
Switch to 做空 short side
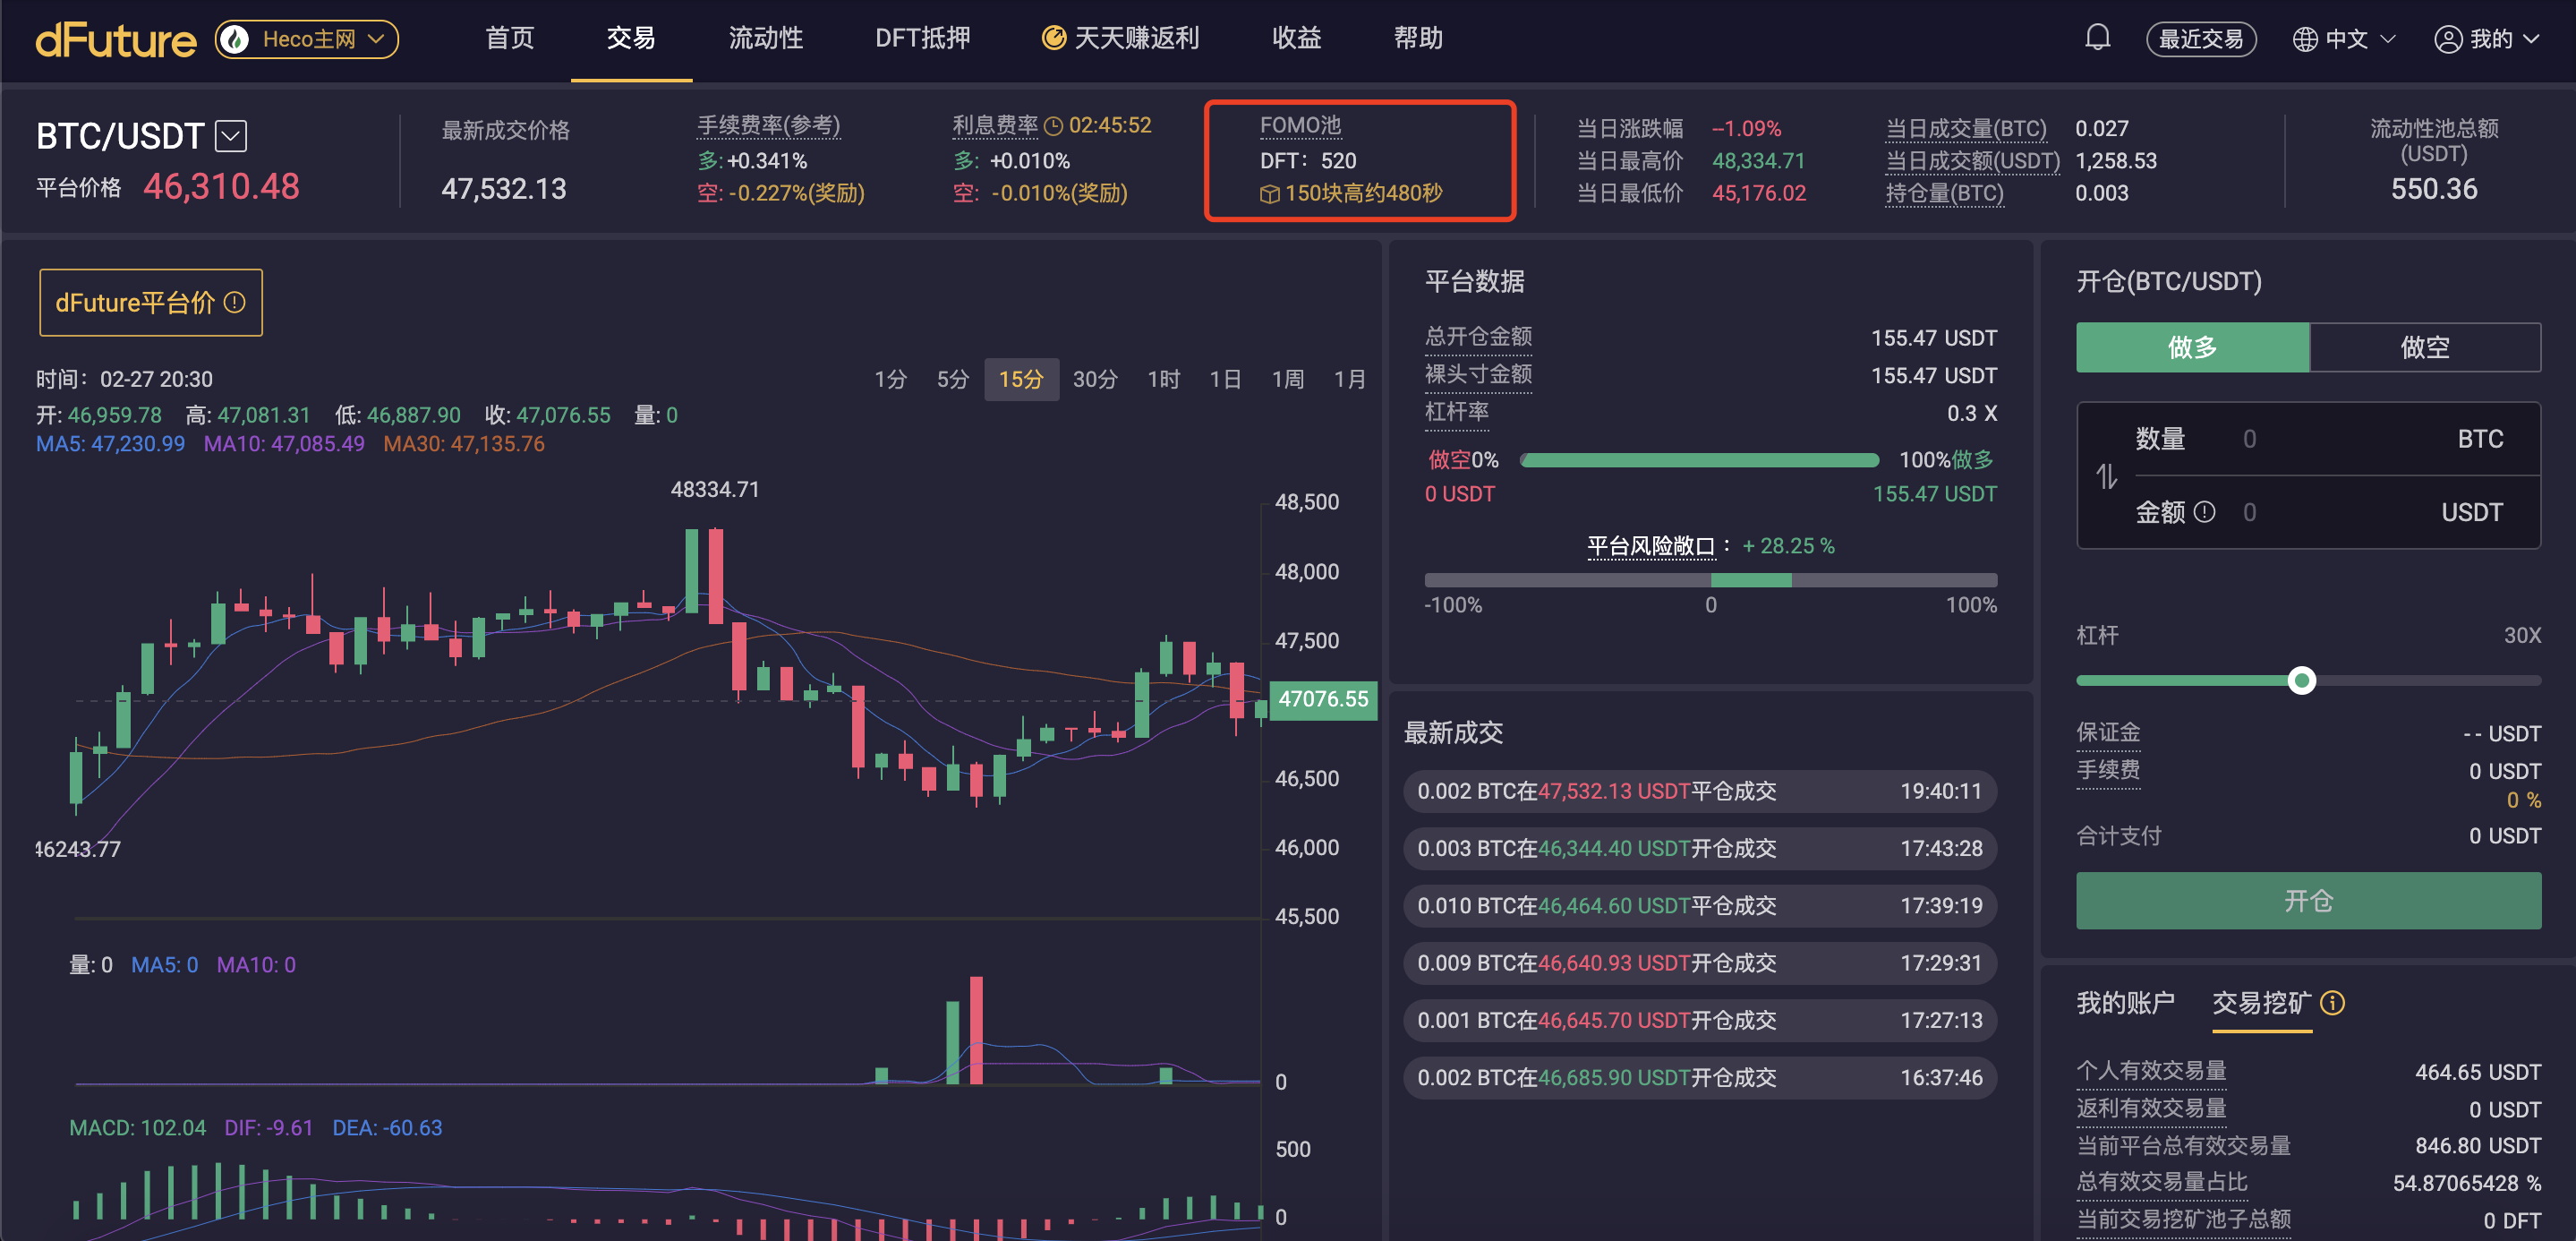(x=2424, y=347)
